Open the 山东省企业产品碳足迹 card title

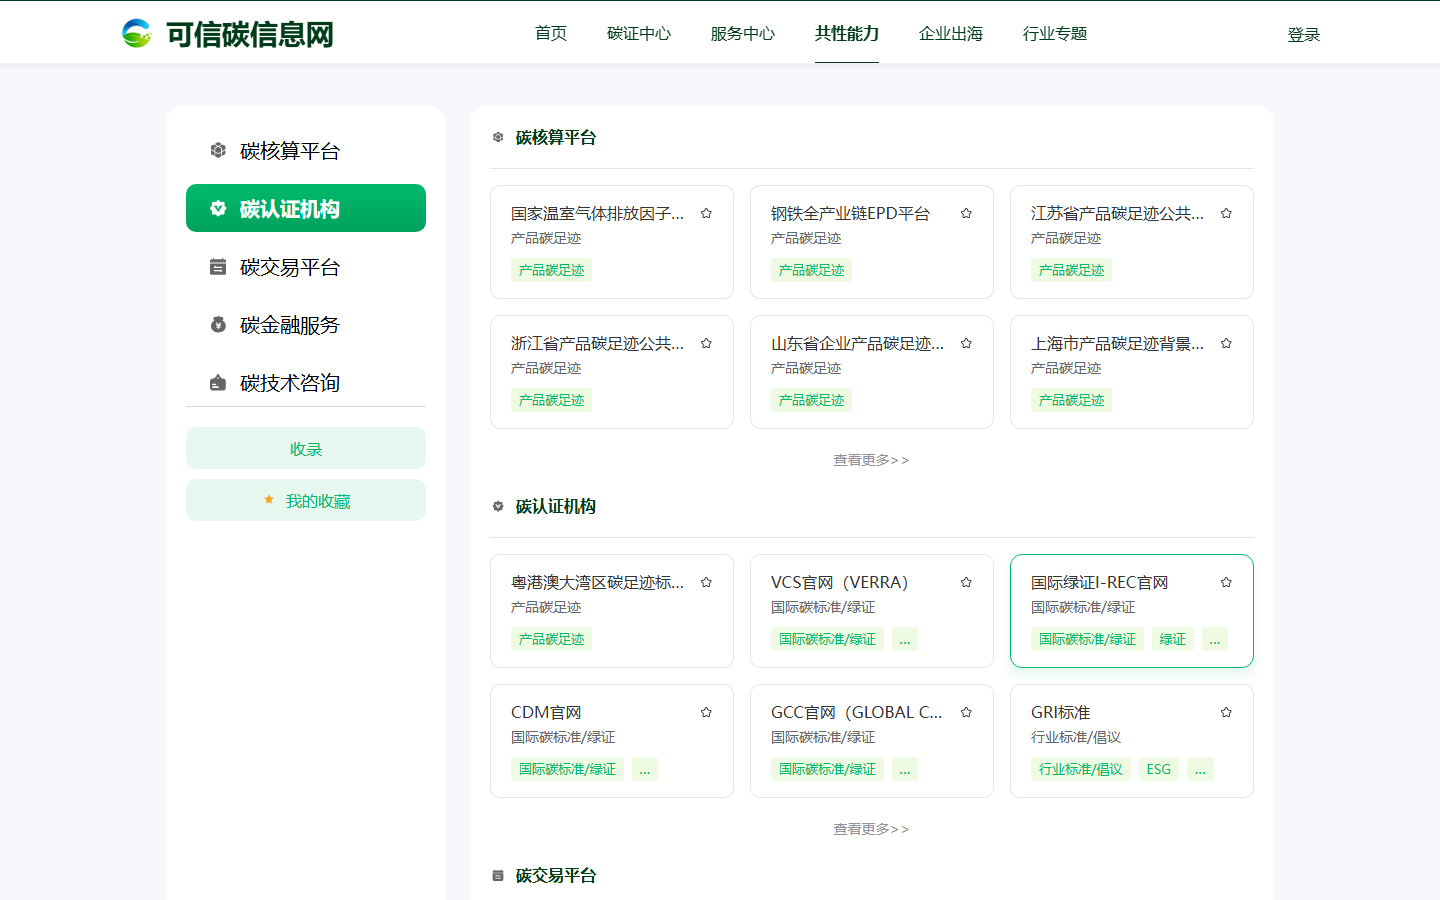(858, 343)
